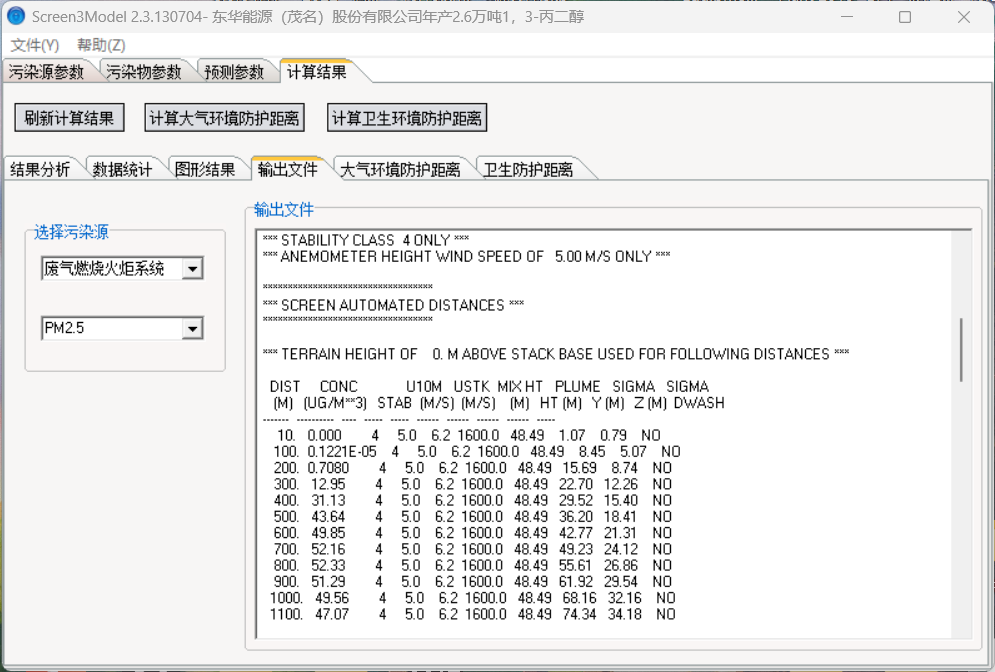Switch to the 污染物参数 tab
This screenshot has height=672, width=995.
(144, 72)
